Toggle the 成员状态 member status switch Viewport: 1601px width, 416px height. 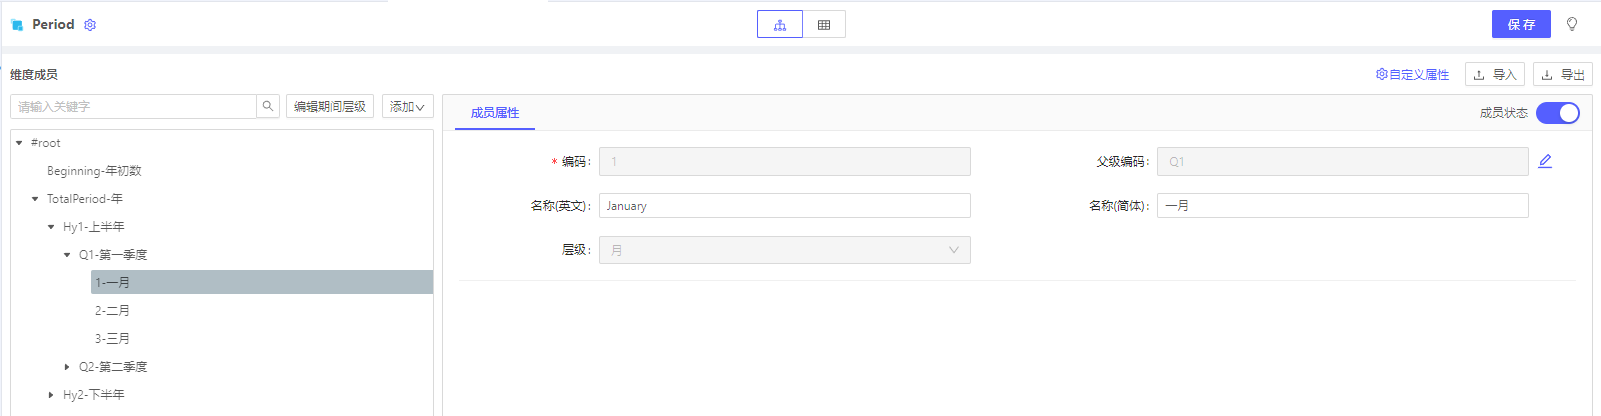[1558, 113]
